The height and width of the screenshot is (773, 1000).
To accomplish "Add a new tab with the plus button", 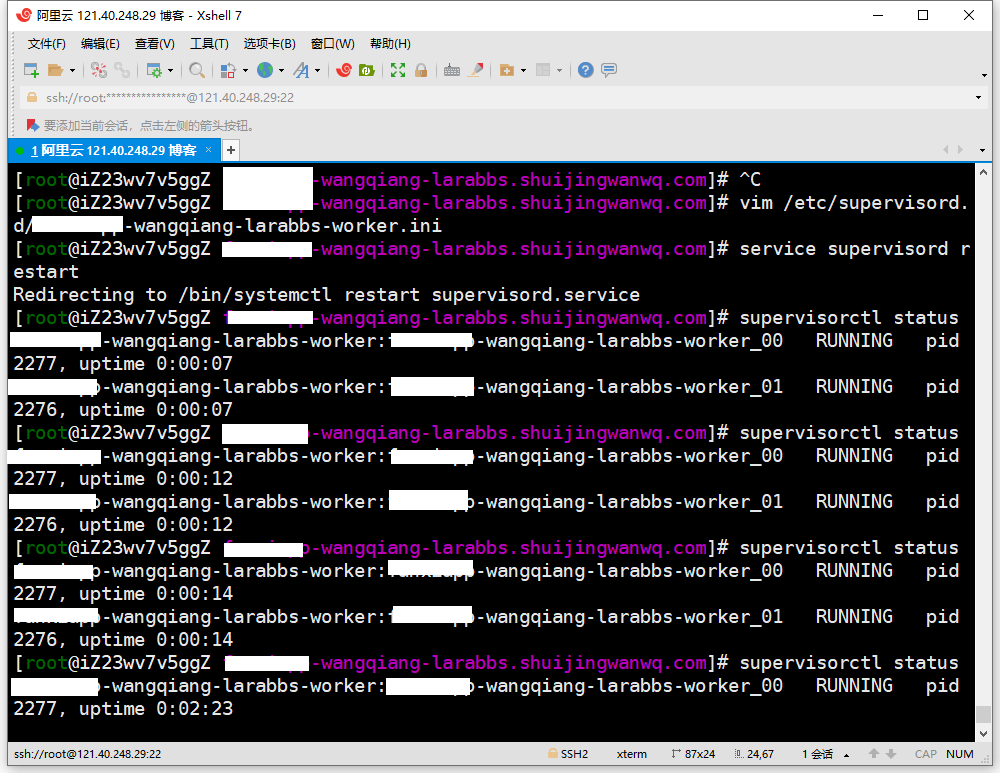I will pyautogui.click(x=230, y=150).
